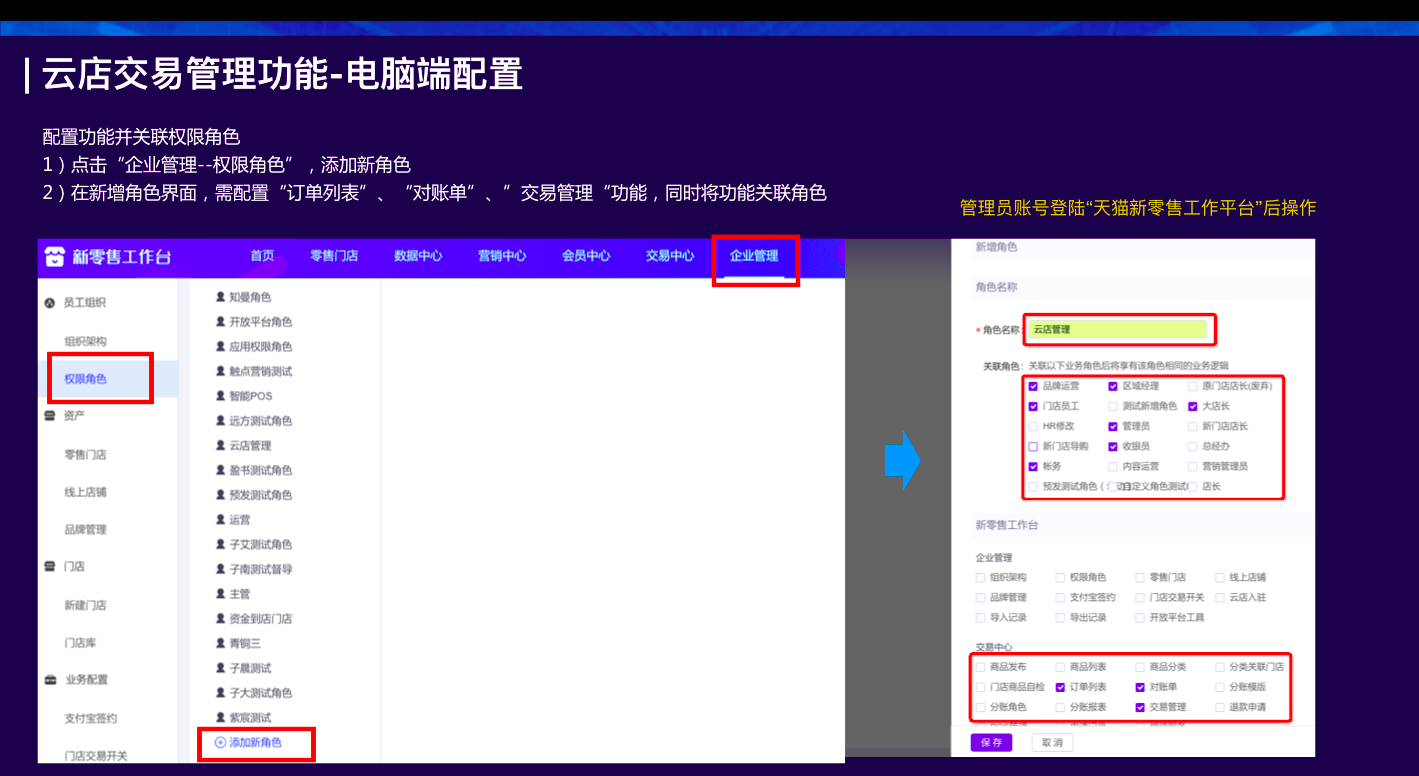This screenshot has height=776, width=1419.
Task: Click the 添加新角色 link text
Action: [x=256, y=743]
